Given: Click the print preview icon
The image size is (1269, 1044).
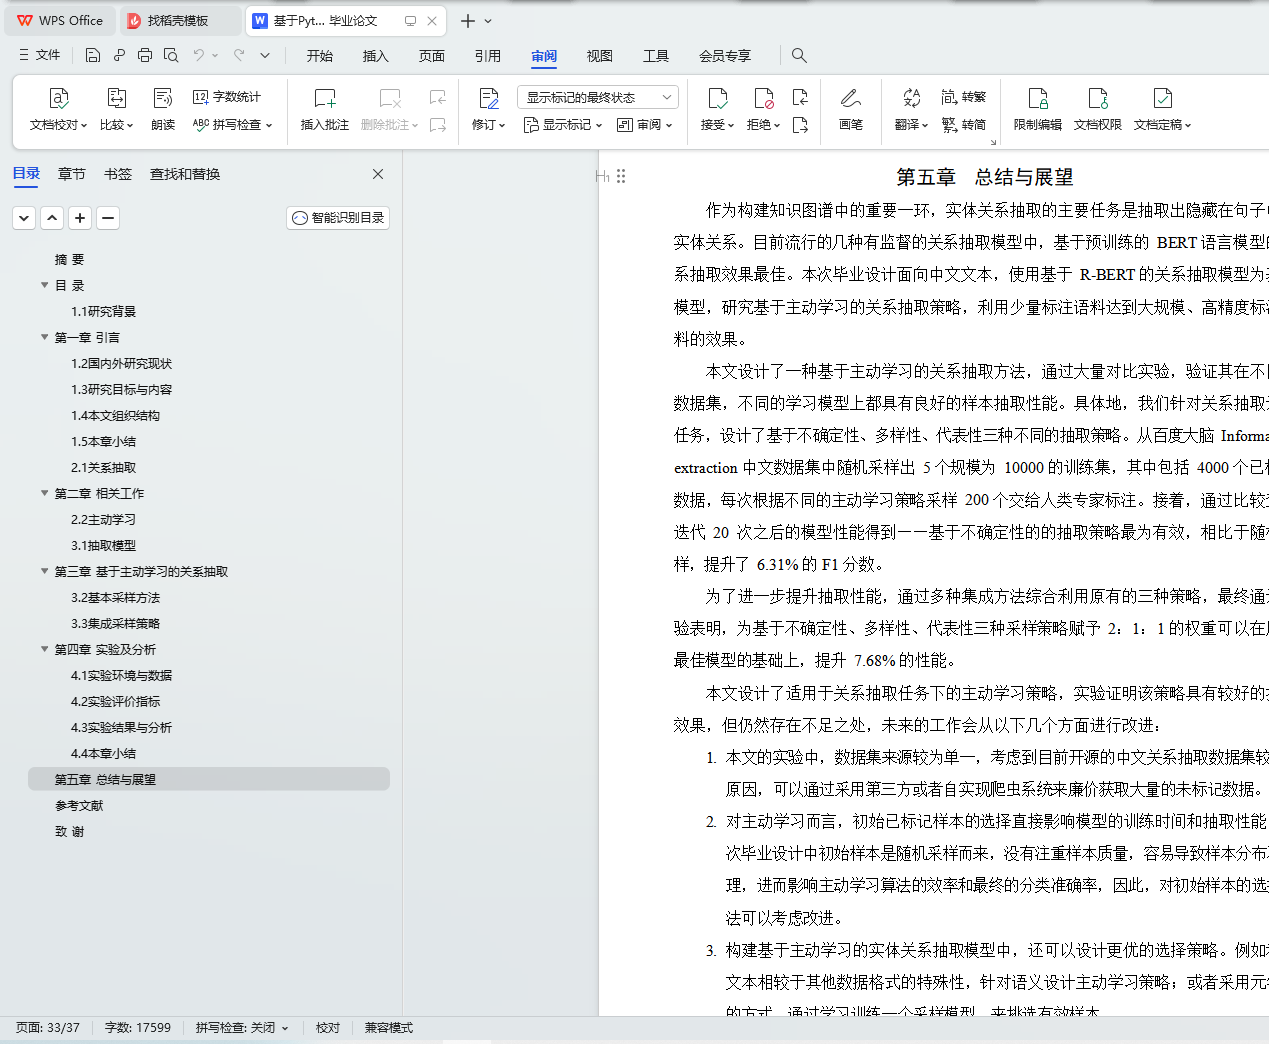Looking at the screenshot, I should 171,55.
